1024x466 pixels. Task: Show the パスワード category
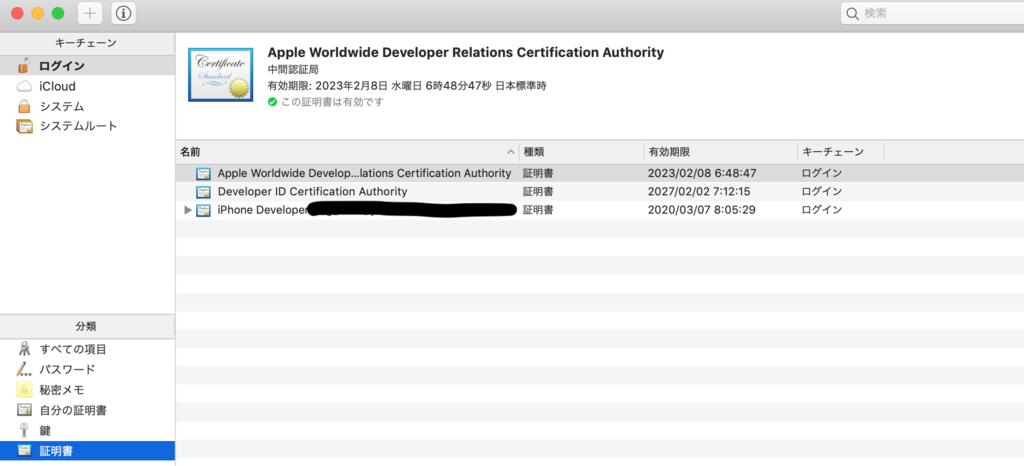click(x=88, y=369)
